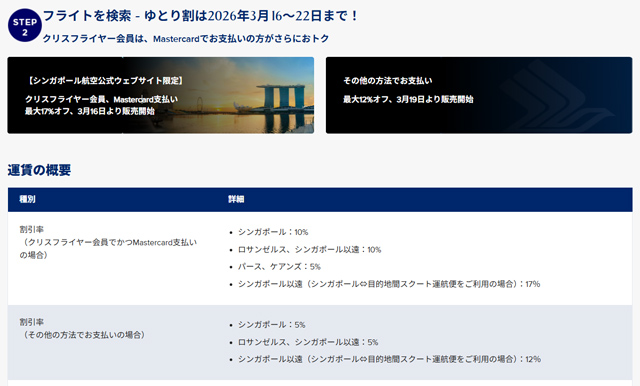Click the スクート運航便 12% discount item
The height and width of the screenshot is (386, 640).
coord(389,359)
